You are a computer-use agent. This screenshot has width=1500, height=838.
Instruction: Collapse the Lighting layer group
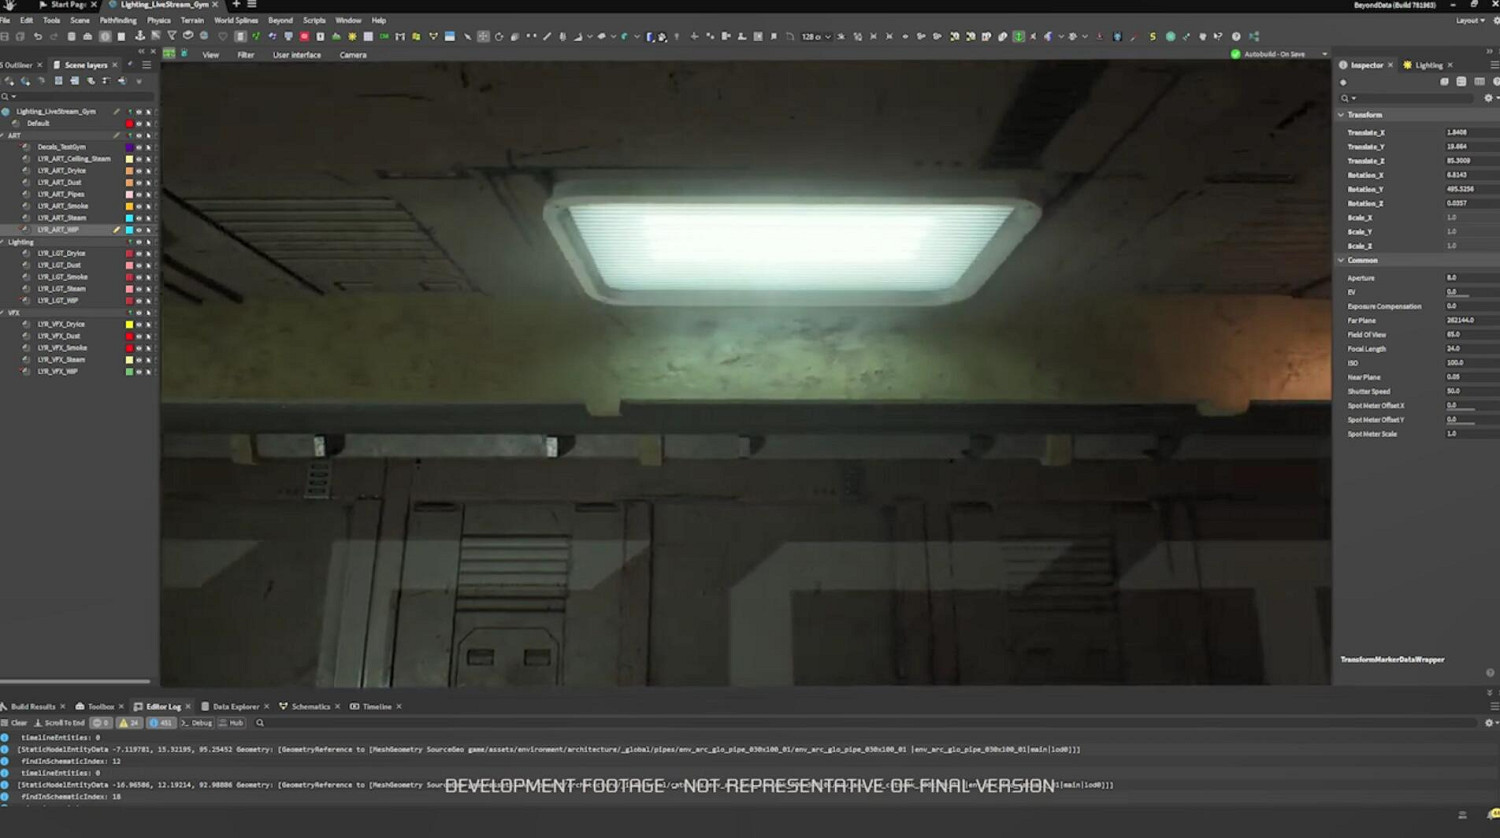coord(4,242)
